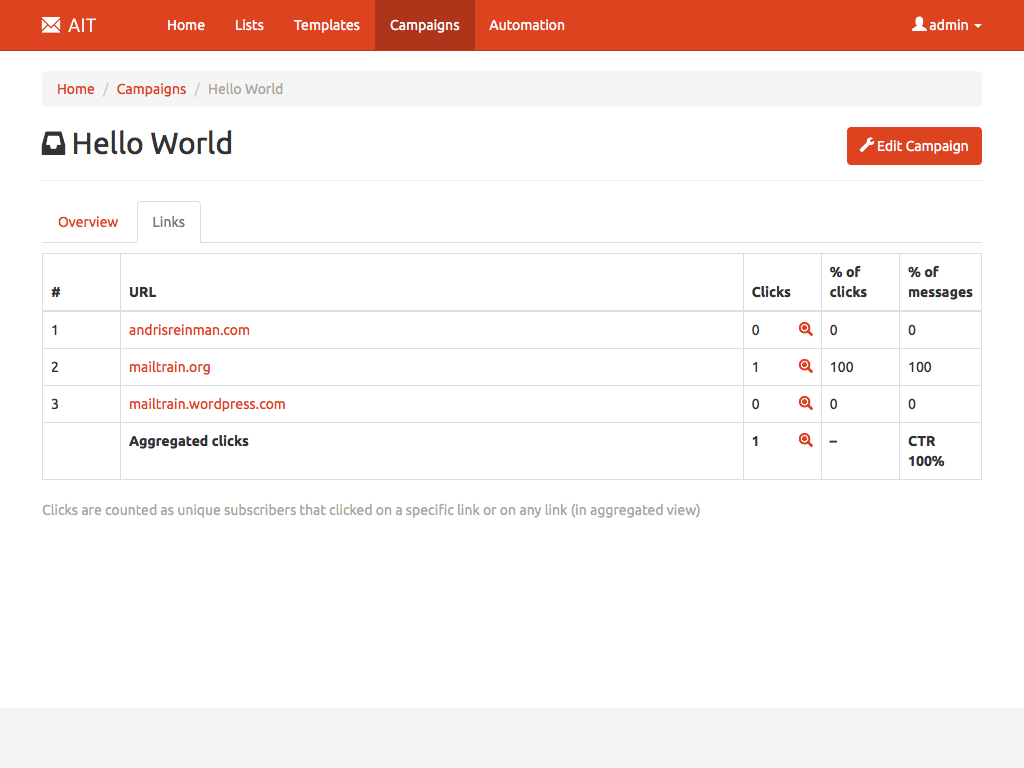Click the magnifier icon for andrisreinman.com clicks
The width and height of the screenshot is (1024, 768).
(805, 329)
